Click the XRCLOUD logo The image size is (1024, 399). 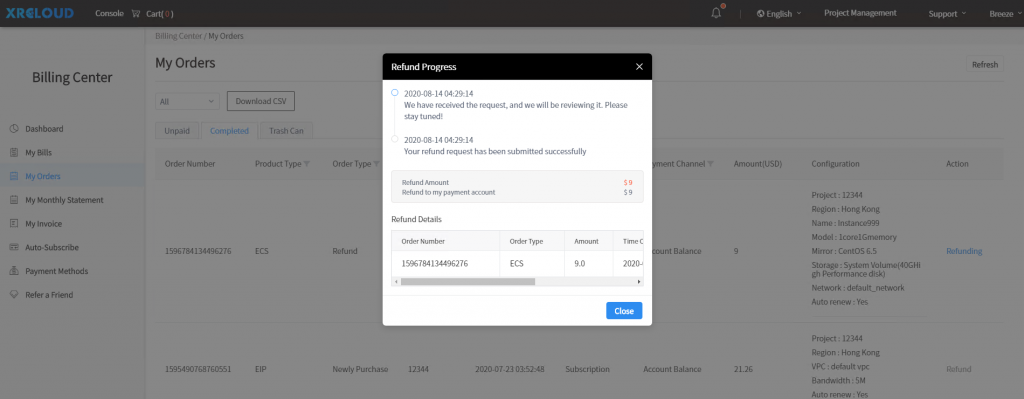40,13
